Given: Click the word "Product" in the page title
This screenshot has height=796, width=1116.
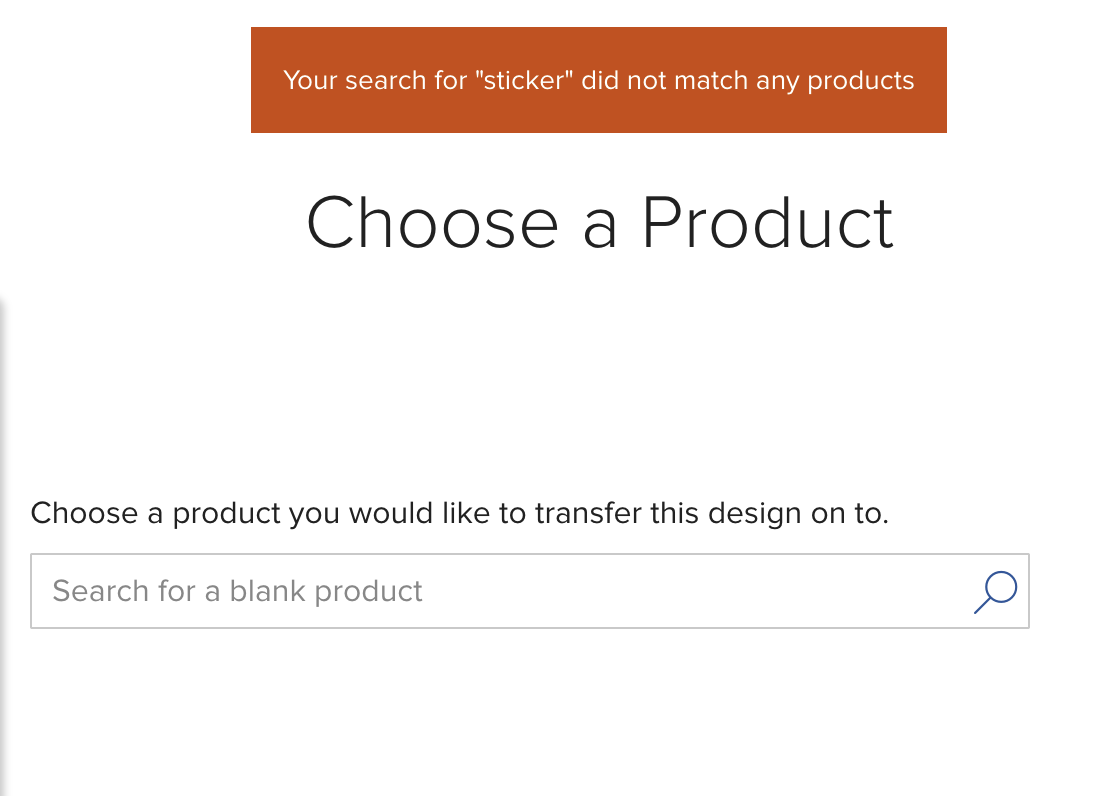Looking at the screenshot, I should [767, 223].
